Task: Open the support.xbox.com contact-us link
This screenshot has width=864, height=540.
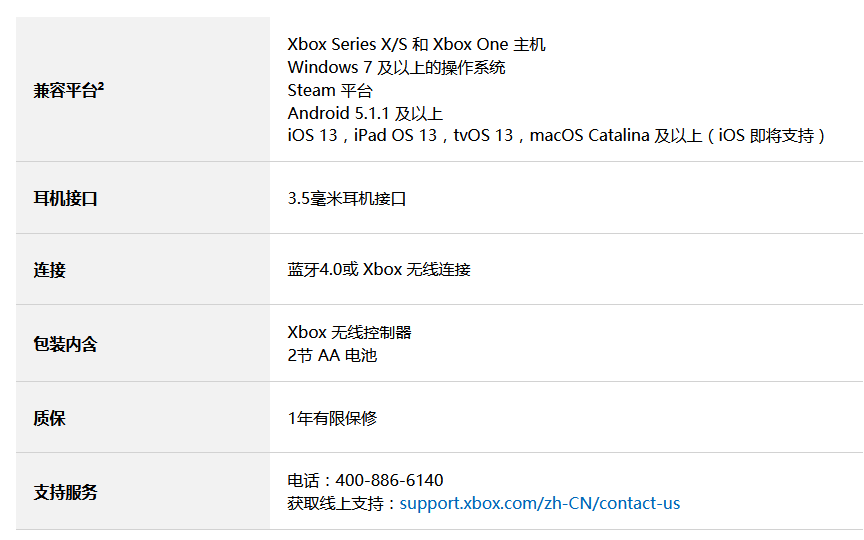Action: pos(539,504)
